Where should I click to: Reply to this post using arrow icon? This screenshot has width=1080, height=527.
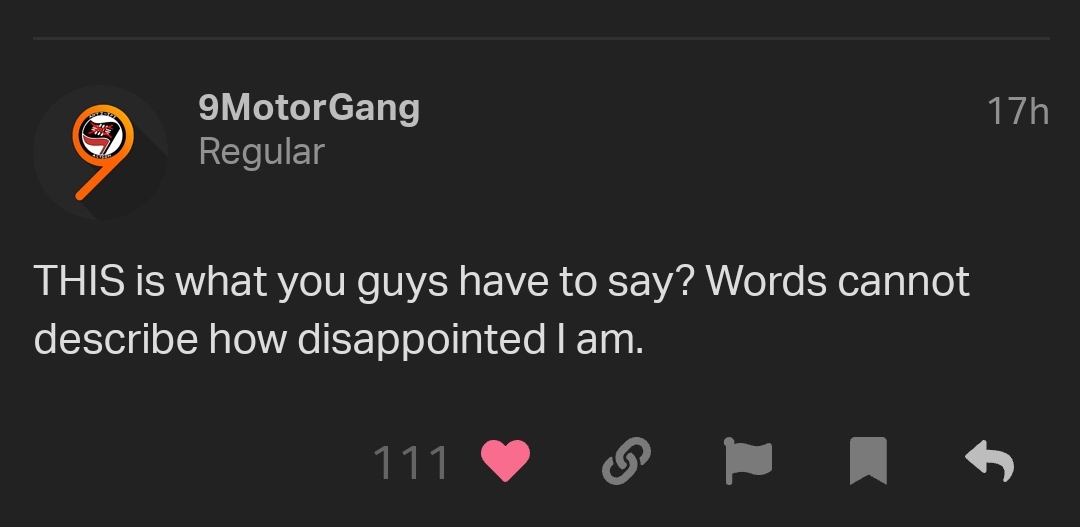(989, 461)
